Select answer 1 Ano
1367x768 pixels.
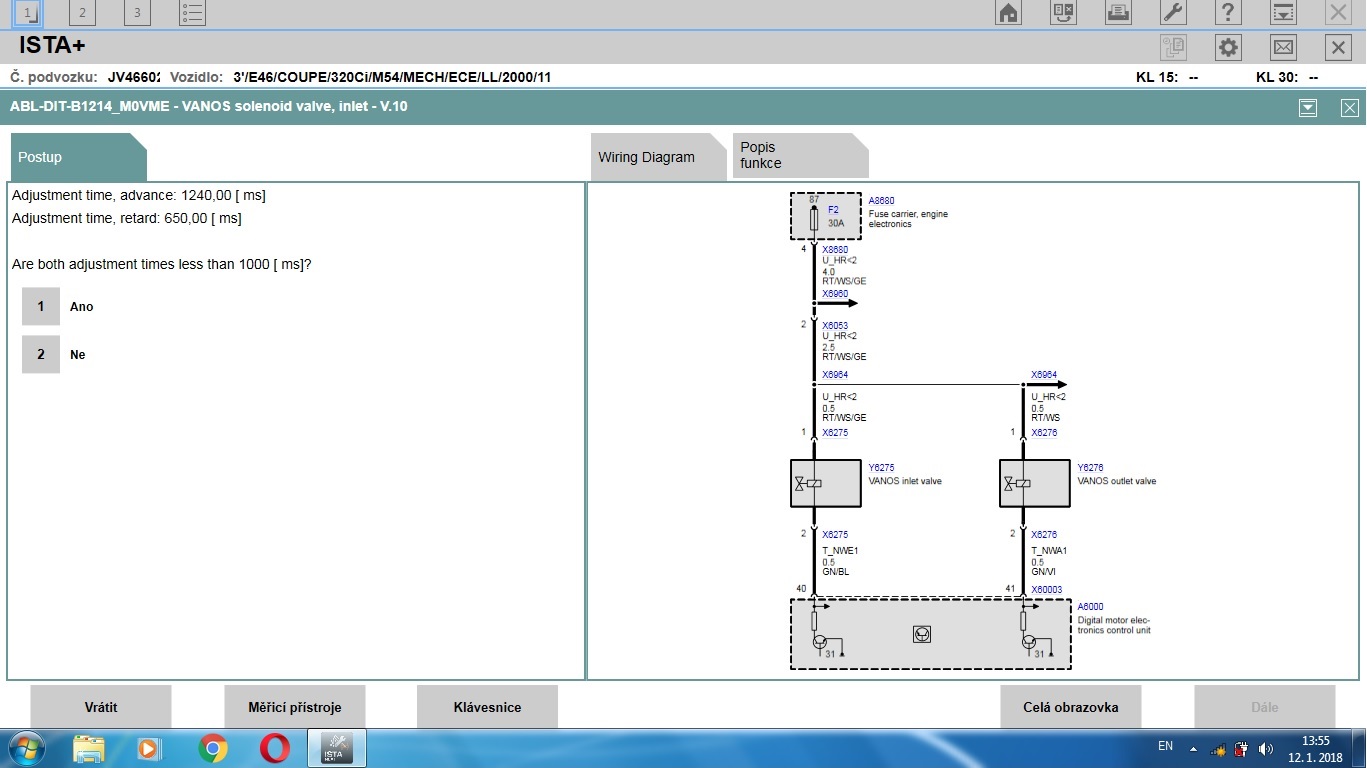tap(41, 307)
